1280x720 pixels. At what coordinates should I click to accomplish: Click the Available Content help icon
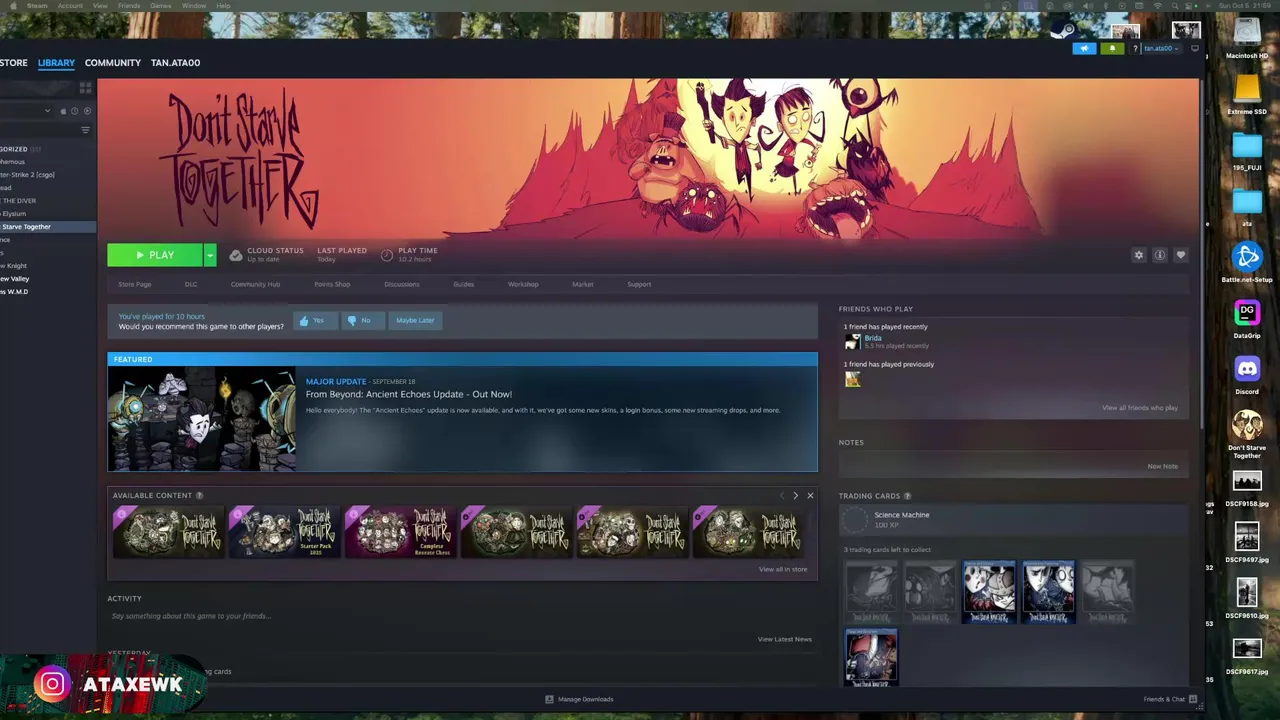click(199, 495)
